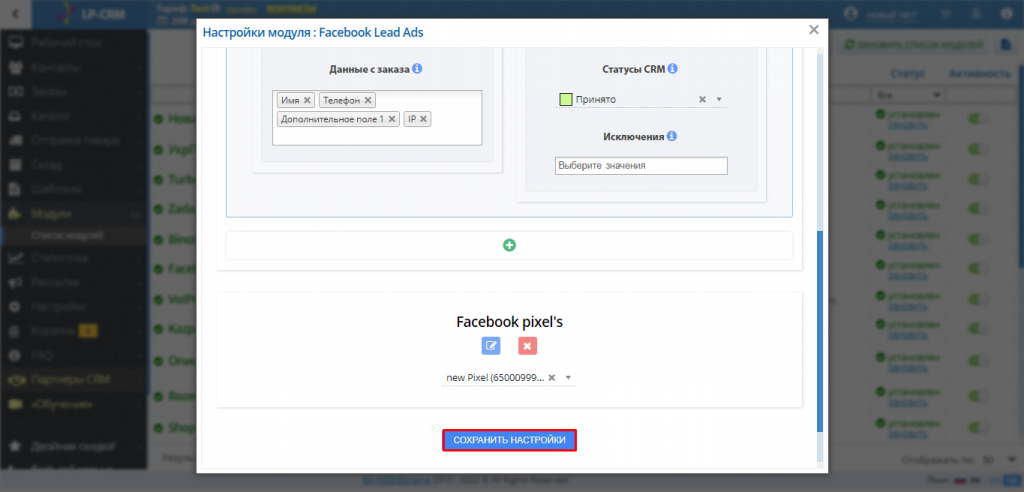Remove the Дополнительное поле 1 tag
Image resolution: width=1024 pixels, height=492 pixels.
coord(391,119)
